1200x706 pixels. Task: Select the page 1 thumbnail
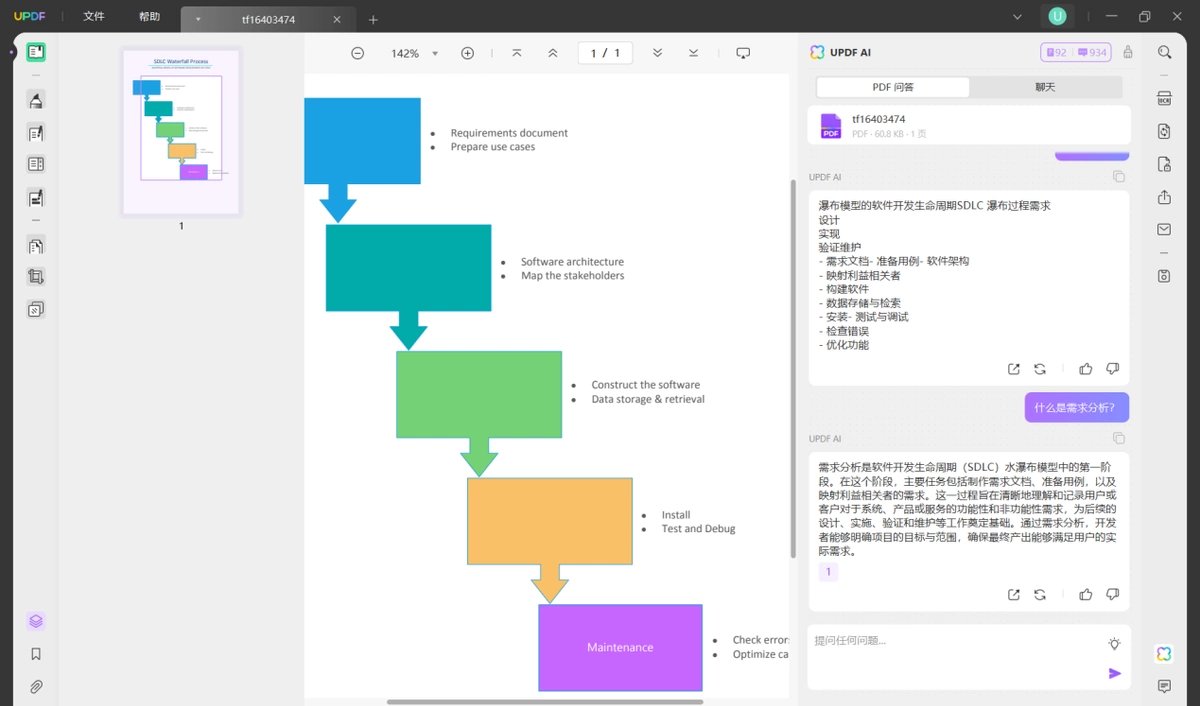coord(181,131)
